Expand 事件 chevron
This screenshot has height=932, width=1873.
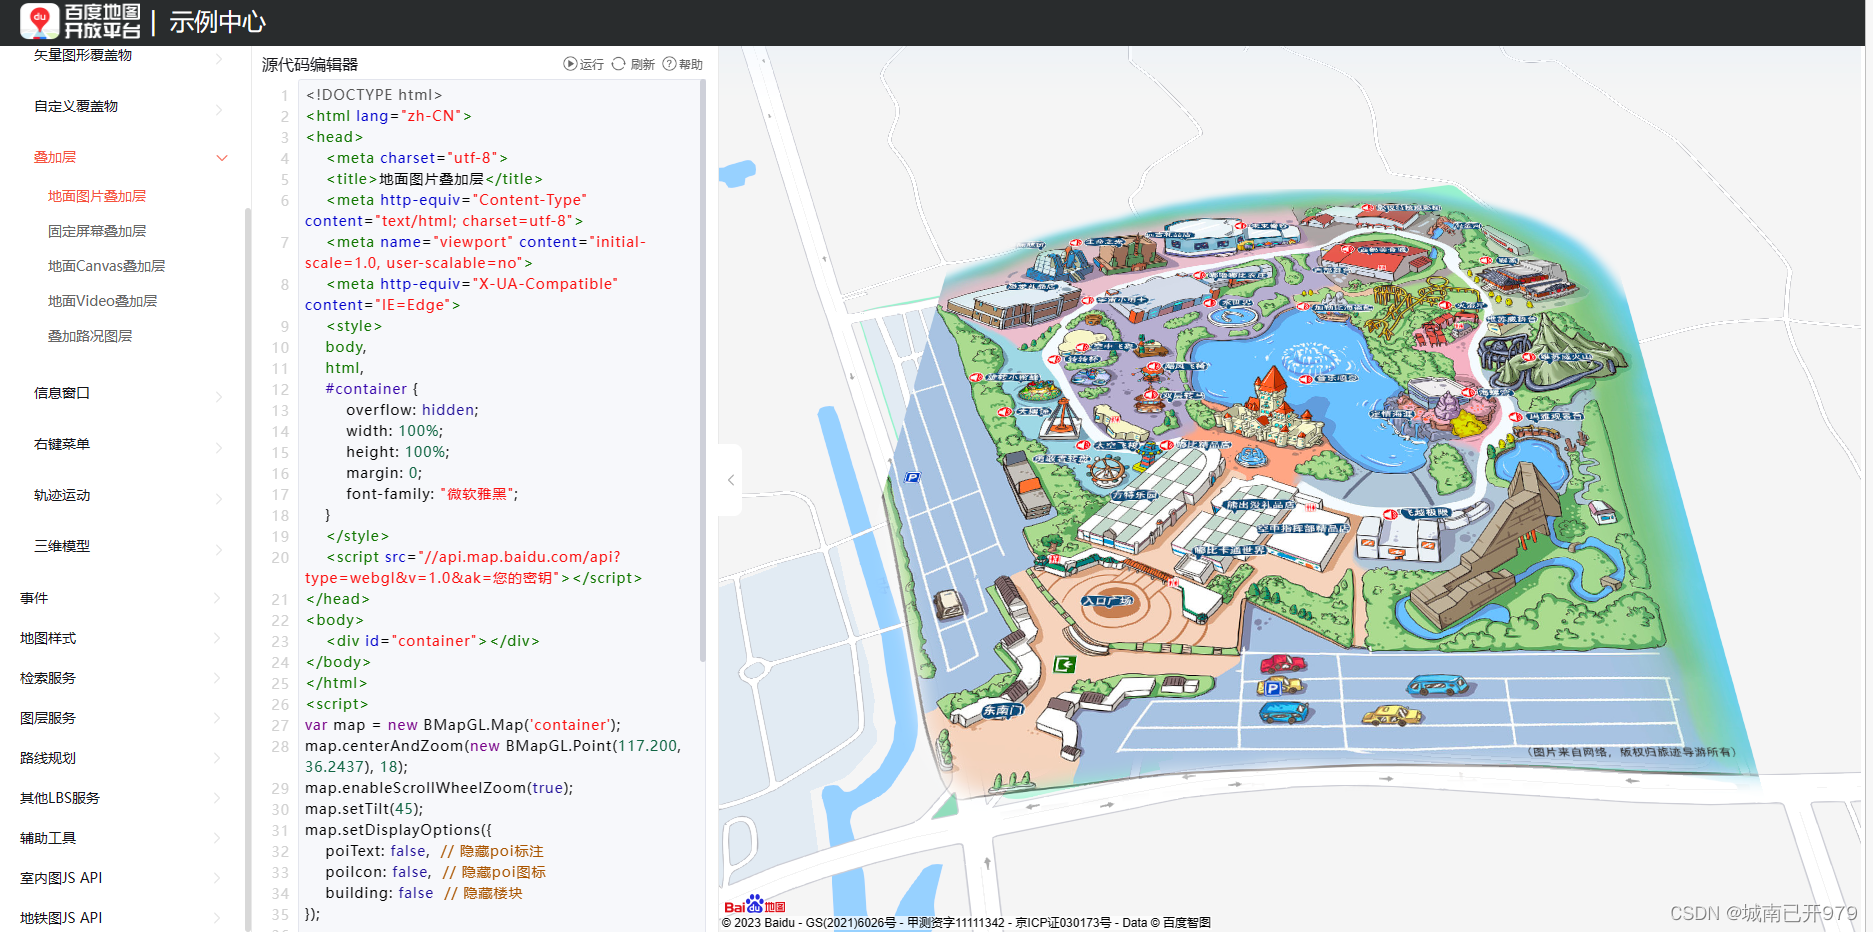[x=217, y=598]
